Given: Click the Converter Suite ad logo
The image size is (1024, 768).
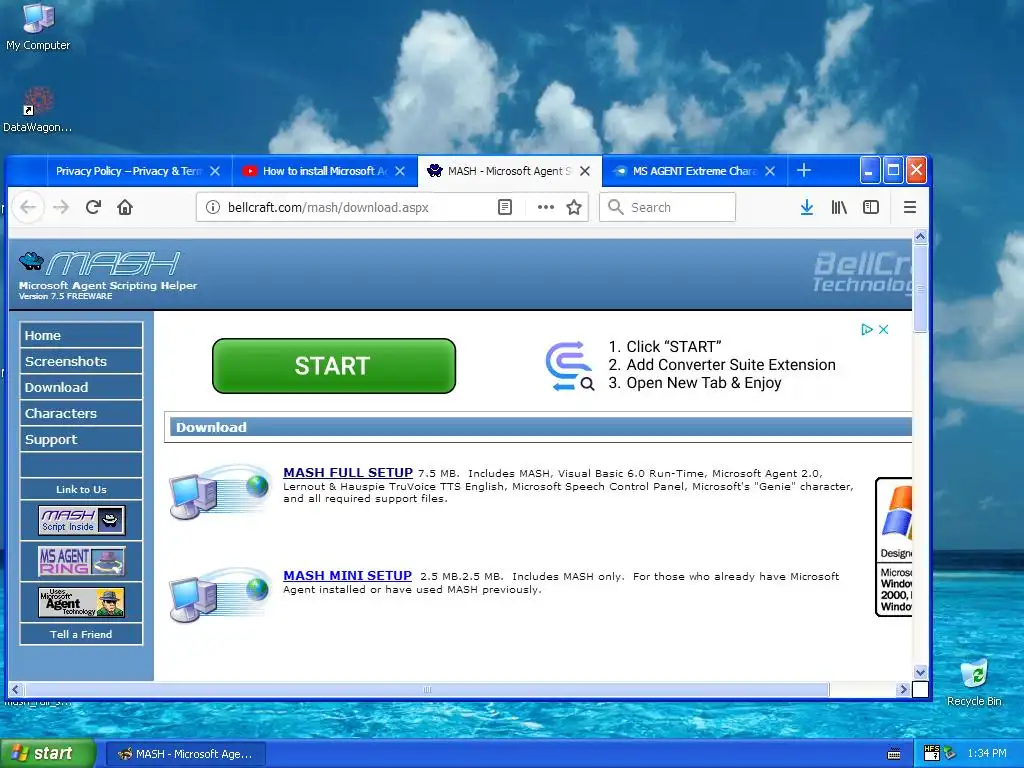Looking at the screenshot, I should pos(569,366).
